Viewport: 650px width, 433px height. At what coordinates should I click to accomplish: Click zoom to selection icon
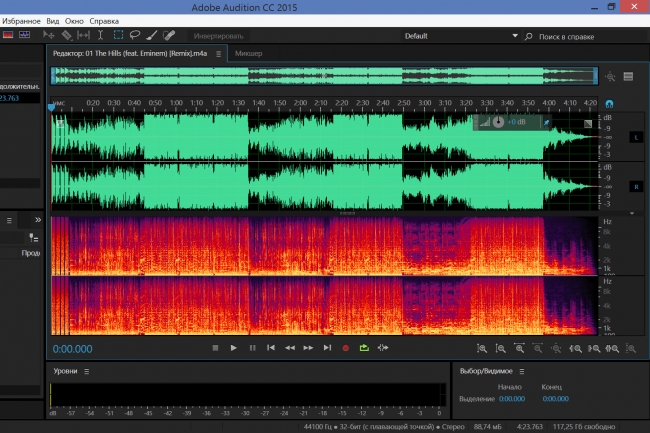612,348
